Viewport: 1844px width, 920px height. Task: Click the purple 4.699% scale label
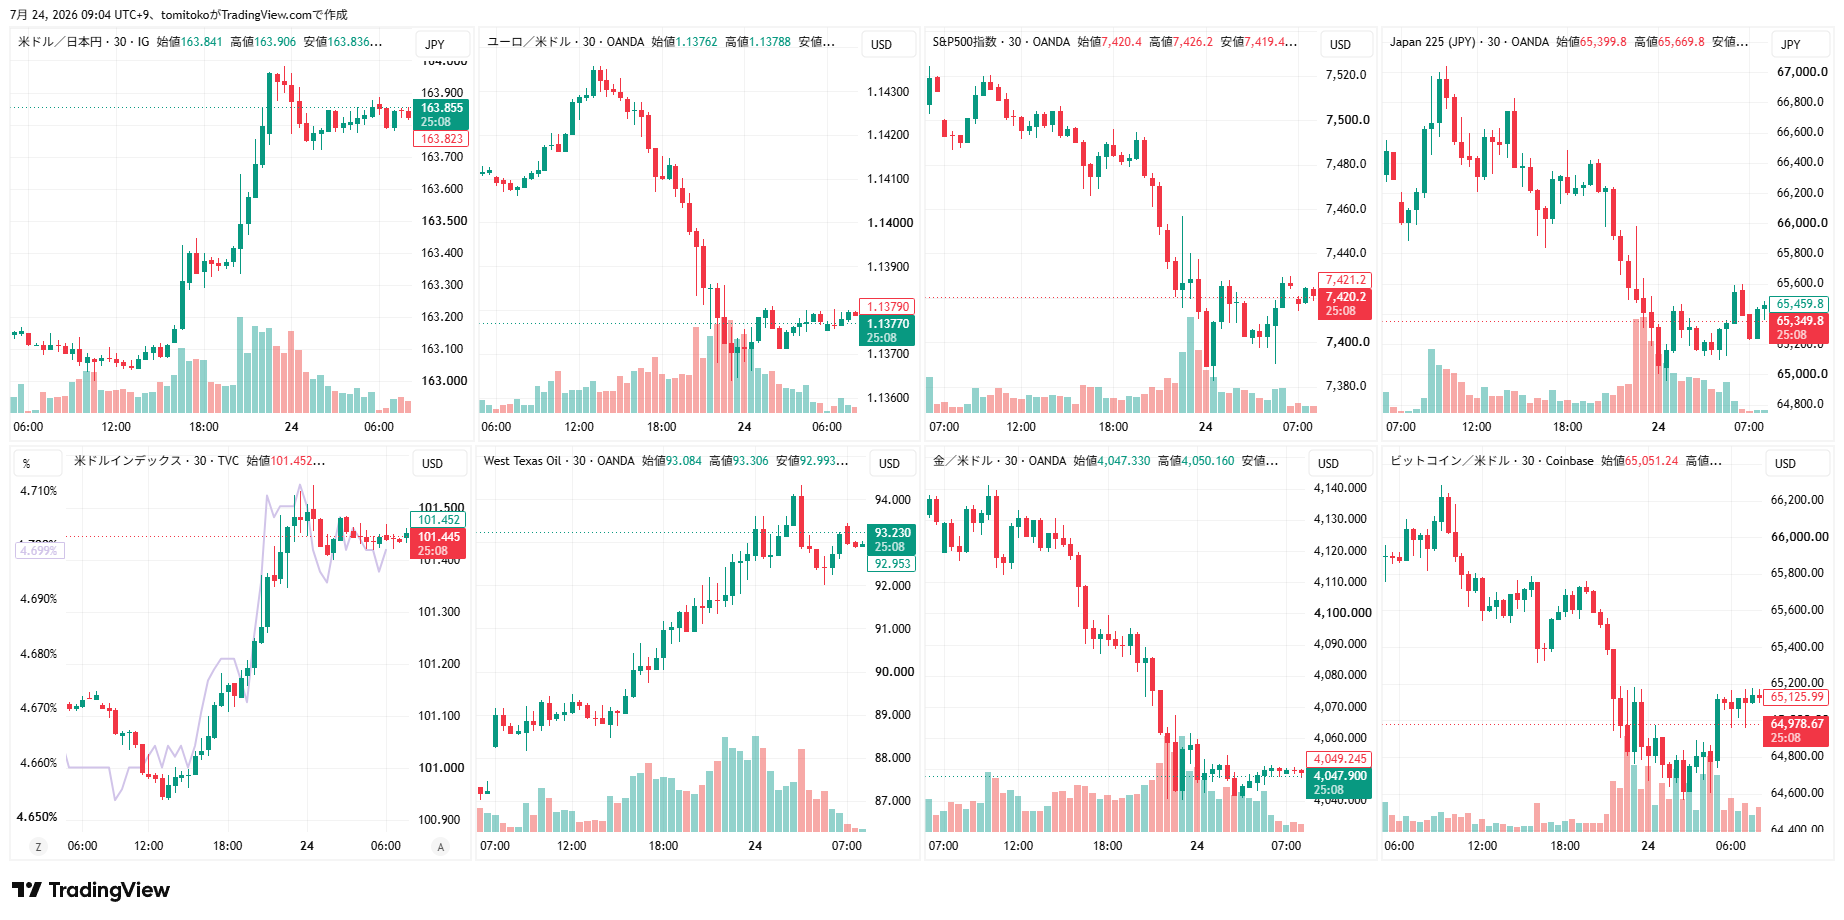[40, 551]
